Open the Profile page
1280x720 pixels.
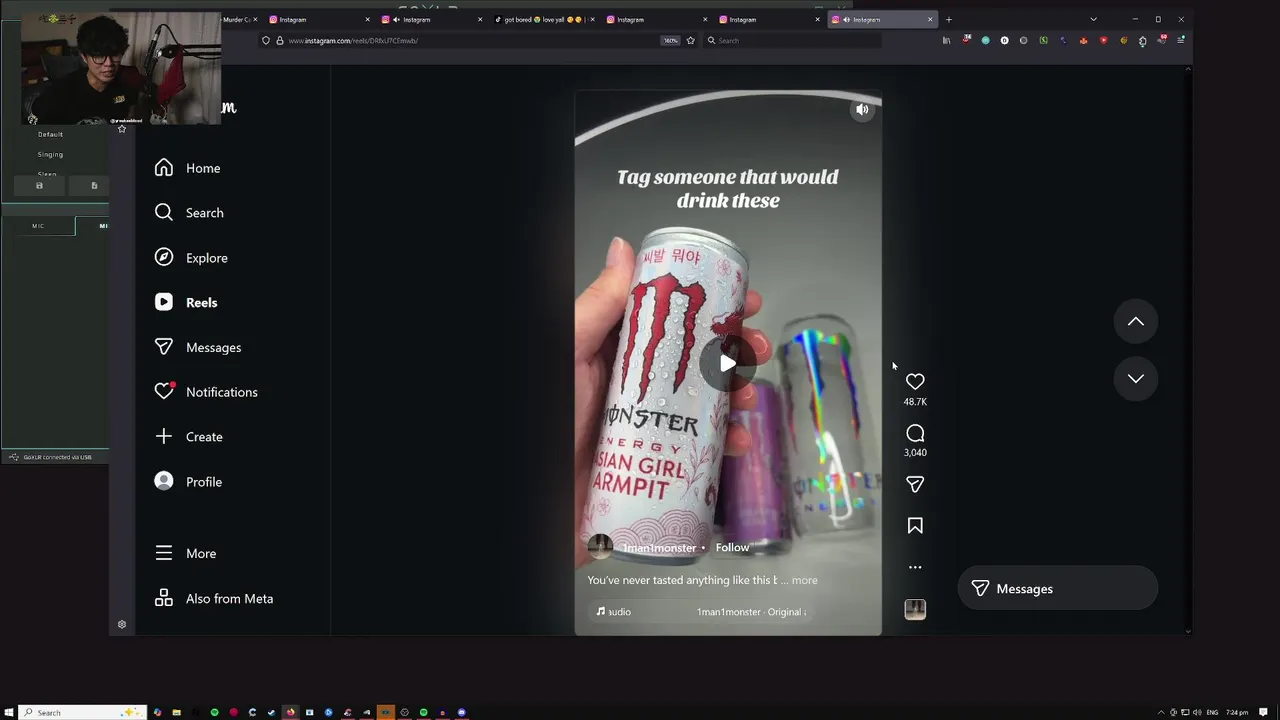[x=189, y=482]
